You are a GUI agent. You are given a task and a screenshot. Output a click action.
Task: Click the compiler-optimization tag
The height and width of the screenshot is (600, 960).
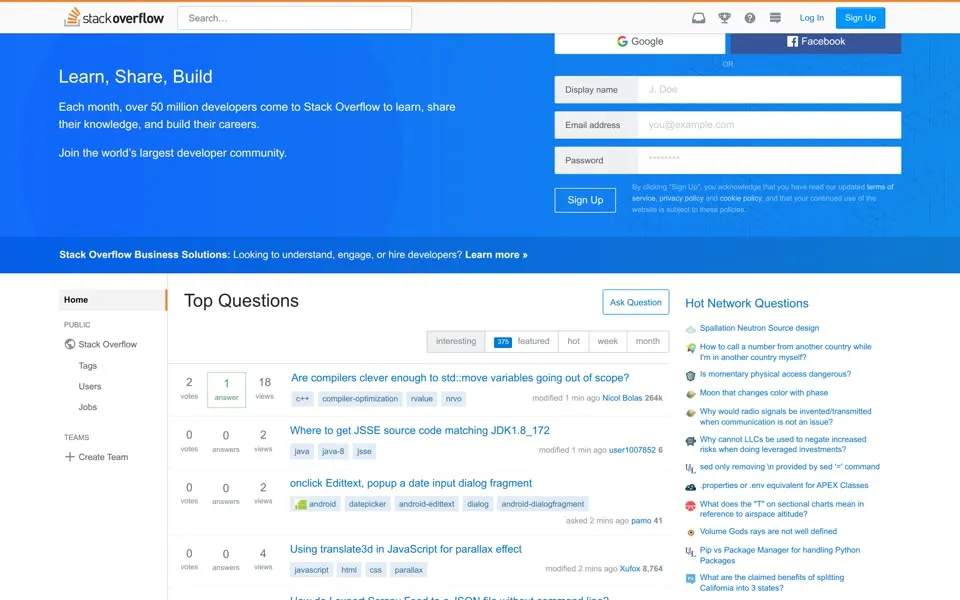(360, 399)
